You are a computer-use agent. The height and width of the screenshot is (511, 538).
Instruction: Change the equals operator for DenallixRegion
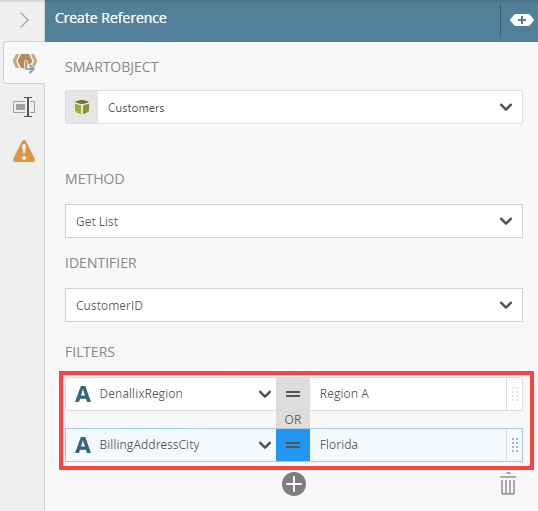coord(293,394)
